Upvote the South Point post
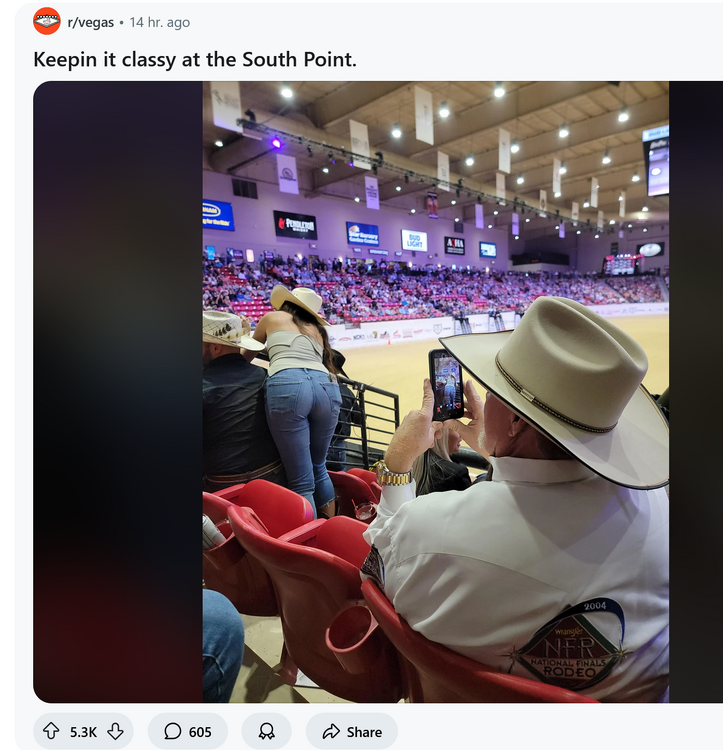The height and width of the screenshot is (750, 723). [51, 731]
